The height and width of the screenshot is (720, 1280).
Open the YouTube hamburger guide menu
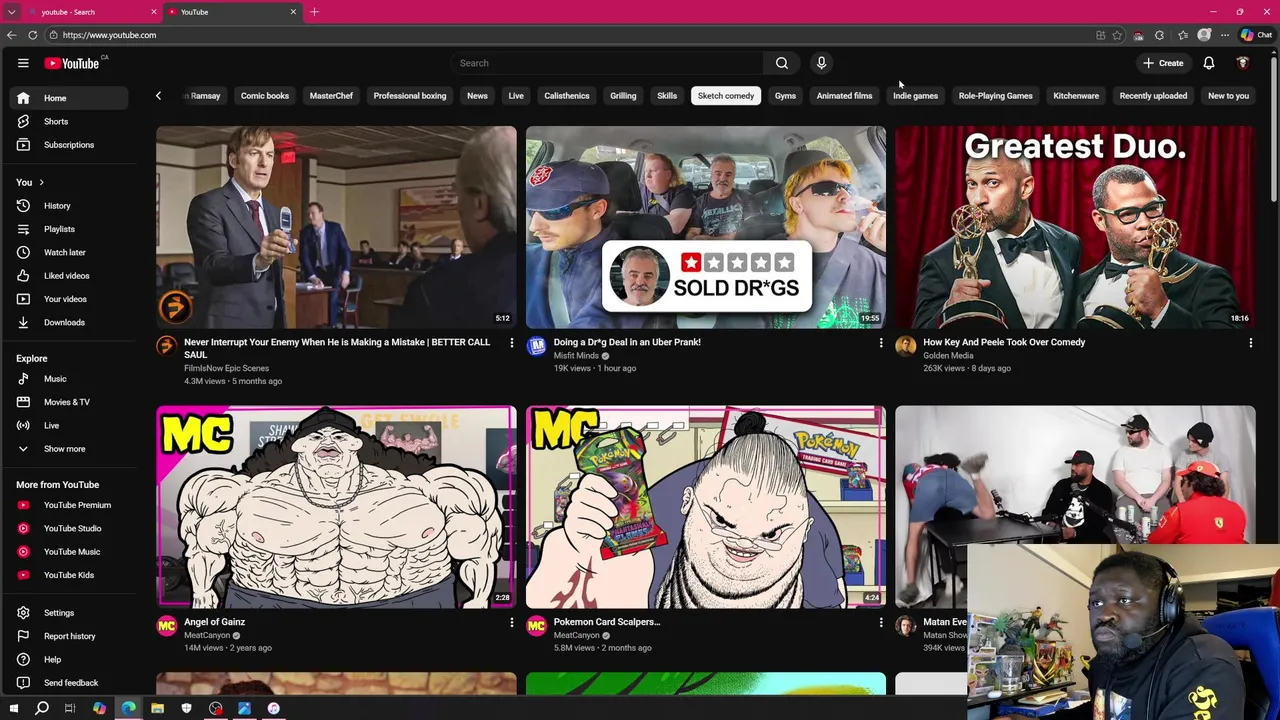click(x=23, y=63)
